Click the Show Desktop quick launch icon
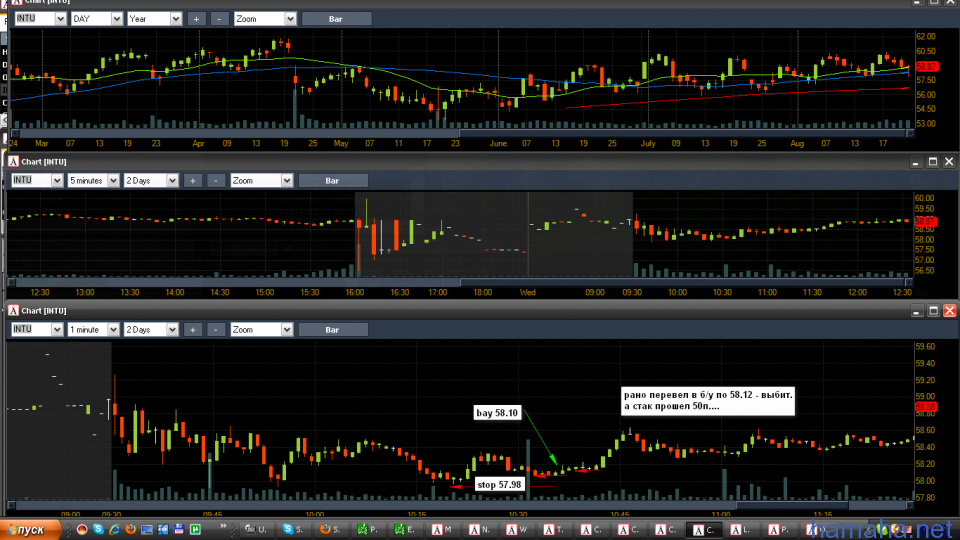The width and height of the screenshot is (960, 540). point(147,529)
